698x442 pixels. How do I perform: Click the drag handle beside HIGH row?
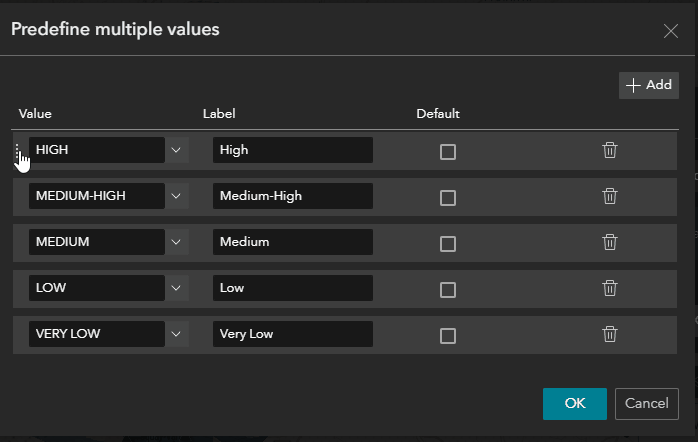coord(18,150)
